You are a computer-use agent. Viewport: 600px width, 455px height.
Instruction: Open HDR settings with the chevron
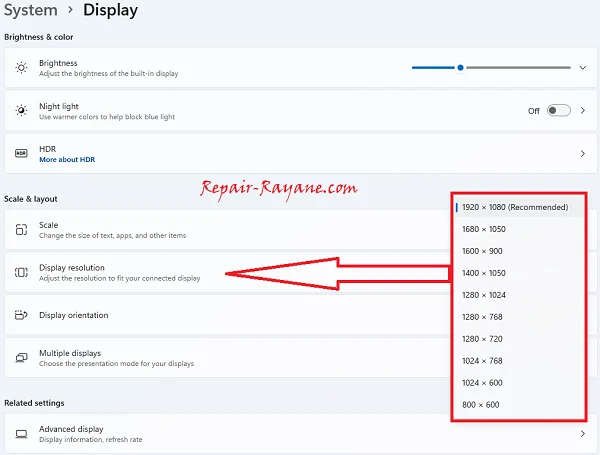[583, 154]
